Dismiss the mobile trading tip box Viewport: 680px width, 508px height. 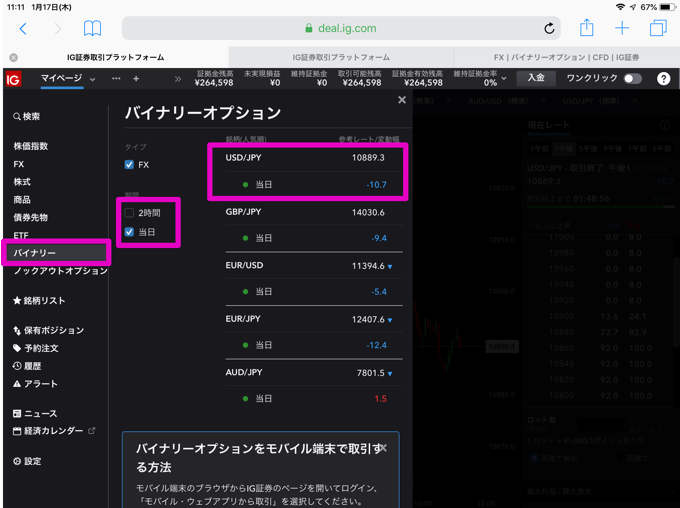click(x=383, y=448)
